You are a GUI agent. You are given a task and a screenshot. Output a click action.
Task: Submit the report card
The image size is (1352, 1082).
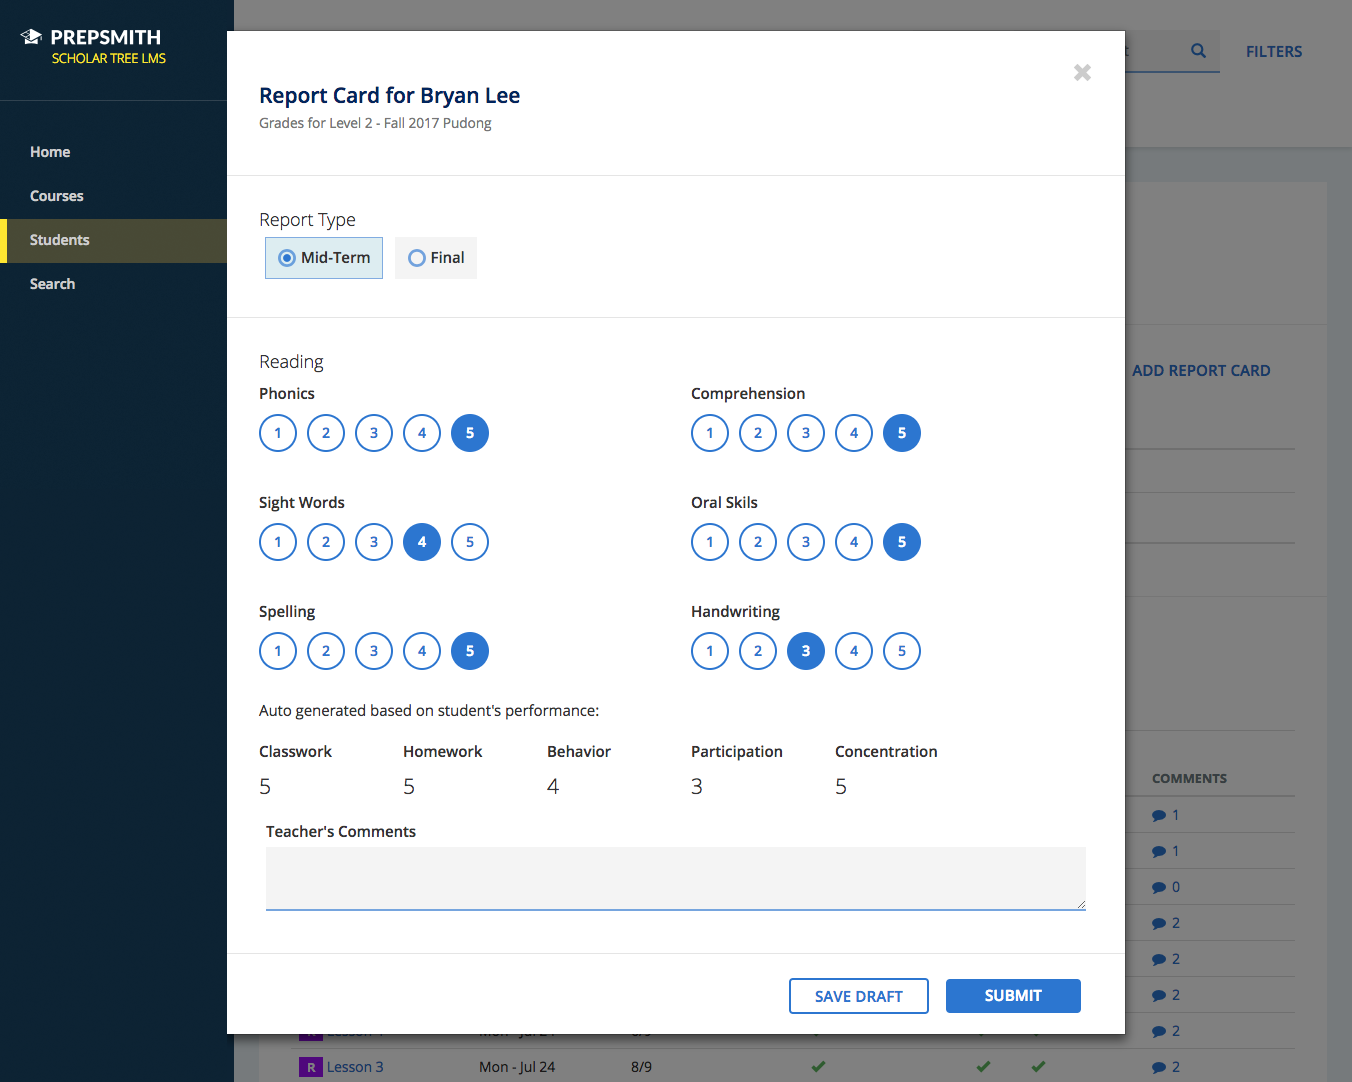pos(1013,996)
